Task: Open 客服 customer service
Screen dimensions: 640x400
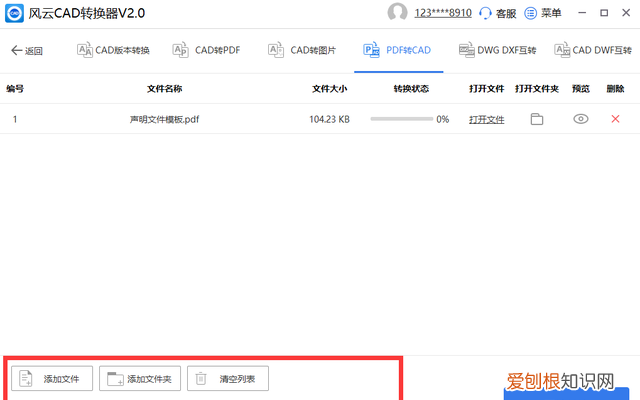Action: [498, 13]
